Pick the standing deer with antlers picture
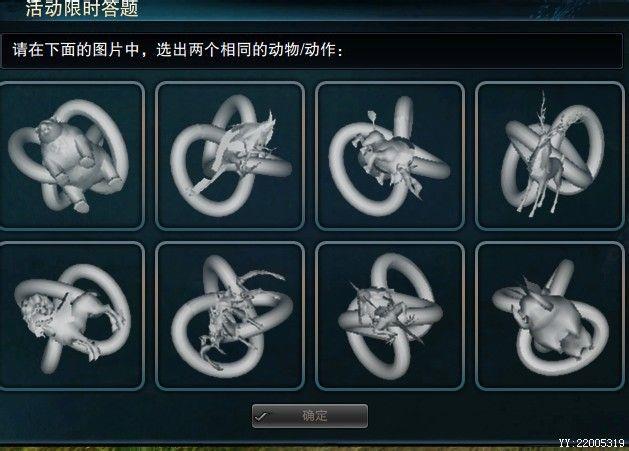The height and width of the screenshot is (451, 629). [x=549, y=156]
